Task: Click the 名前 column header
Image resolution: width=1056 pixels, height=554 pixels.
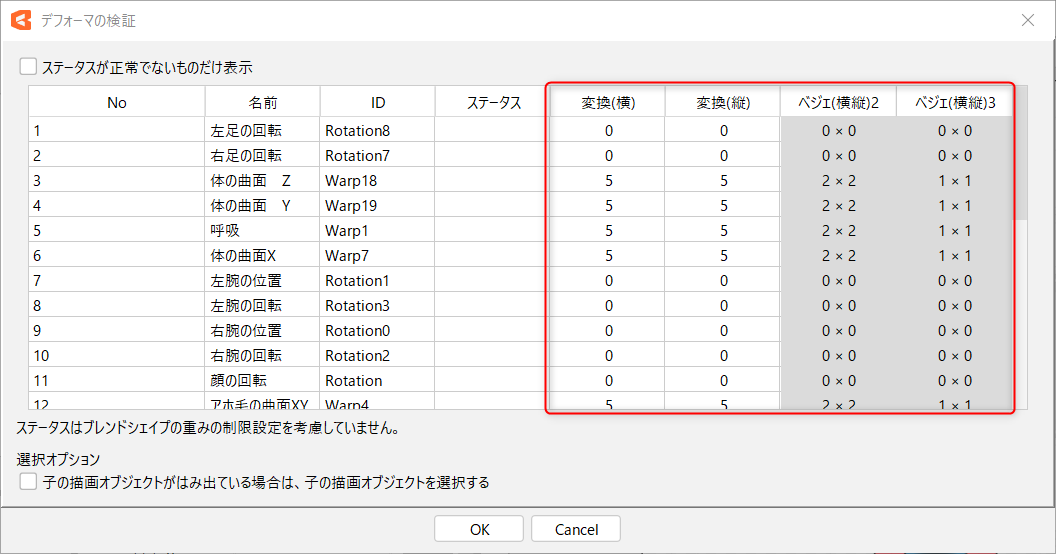Action: 263,102
